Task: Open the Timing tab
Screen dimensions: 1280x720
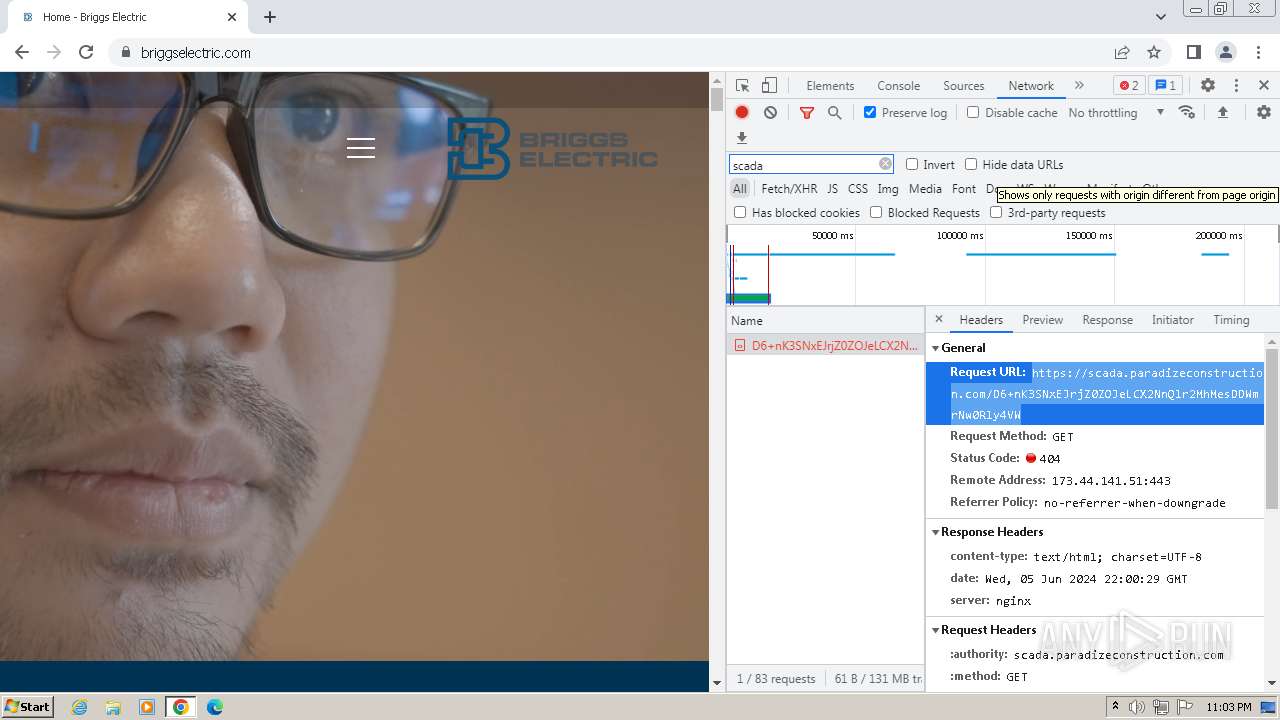Action: pos(1231,320)
